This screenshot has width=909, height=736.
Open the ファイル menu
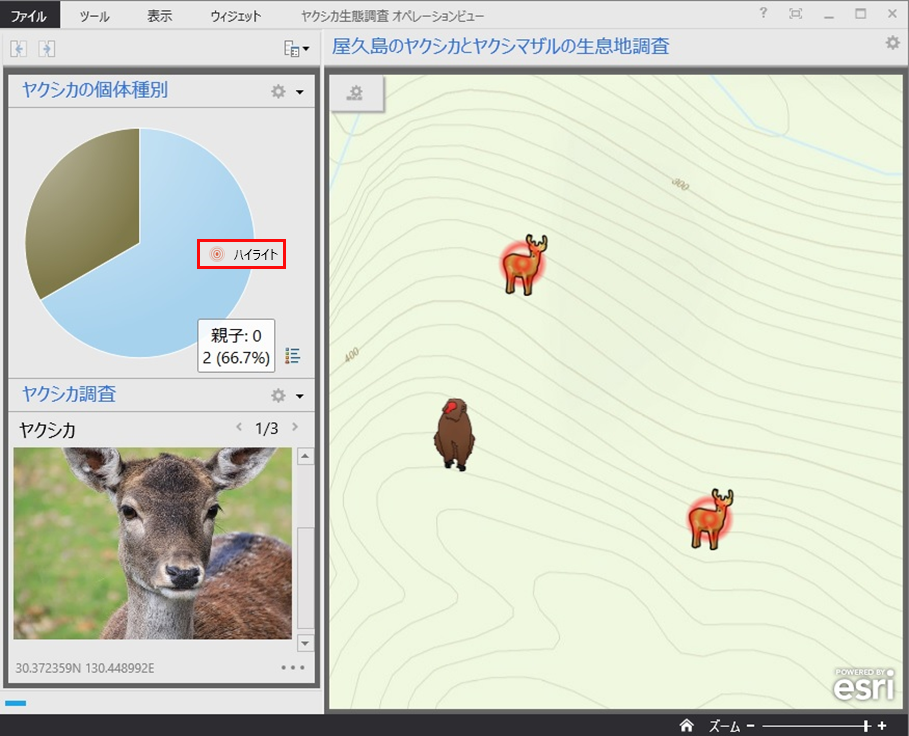click(x=29, y=16)
